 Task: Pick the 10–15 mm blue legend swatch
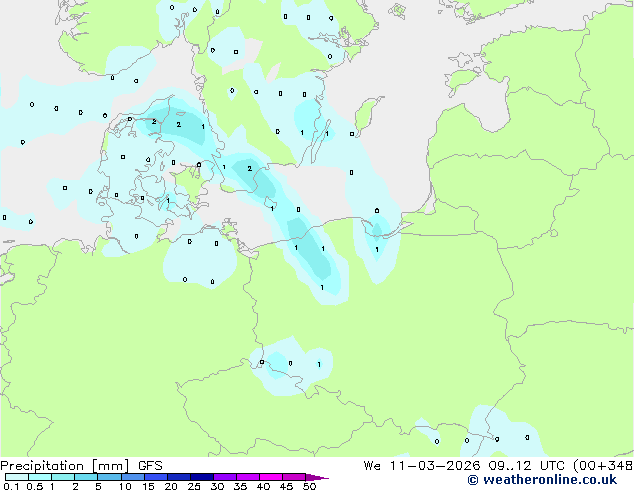click(x=133, y=477)
